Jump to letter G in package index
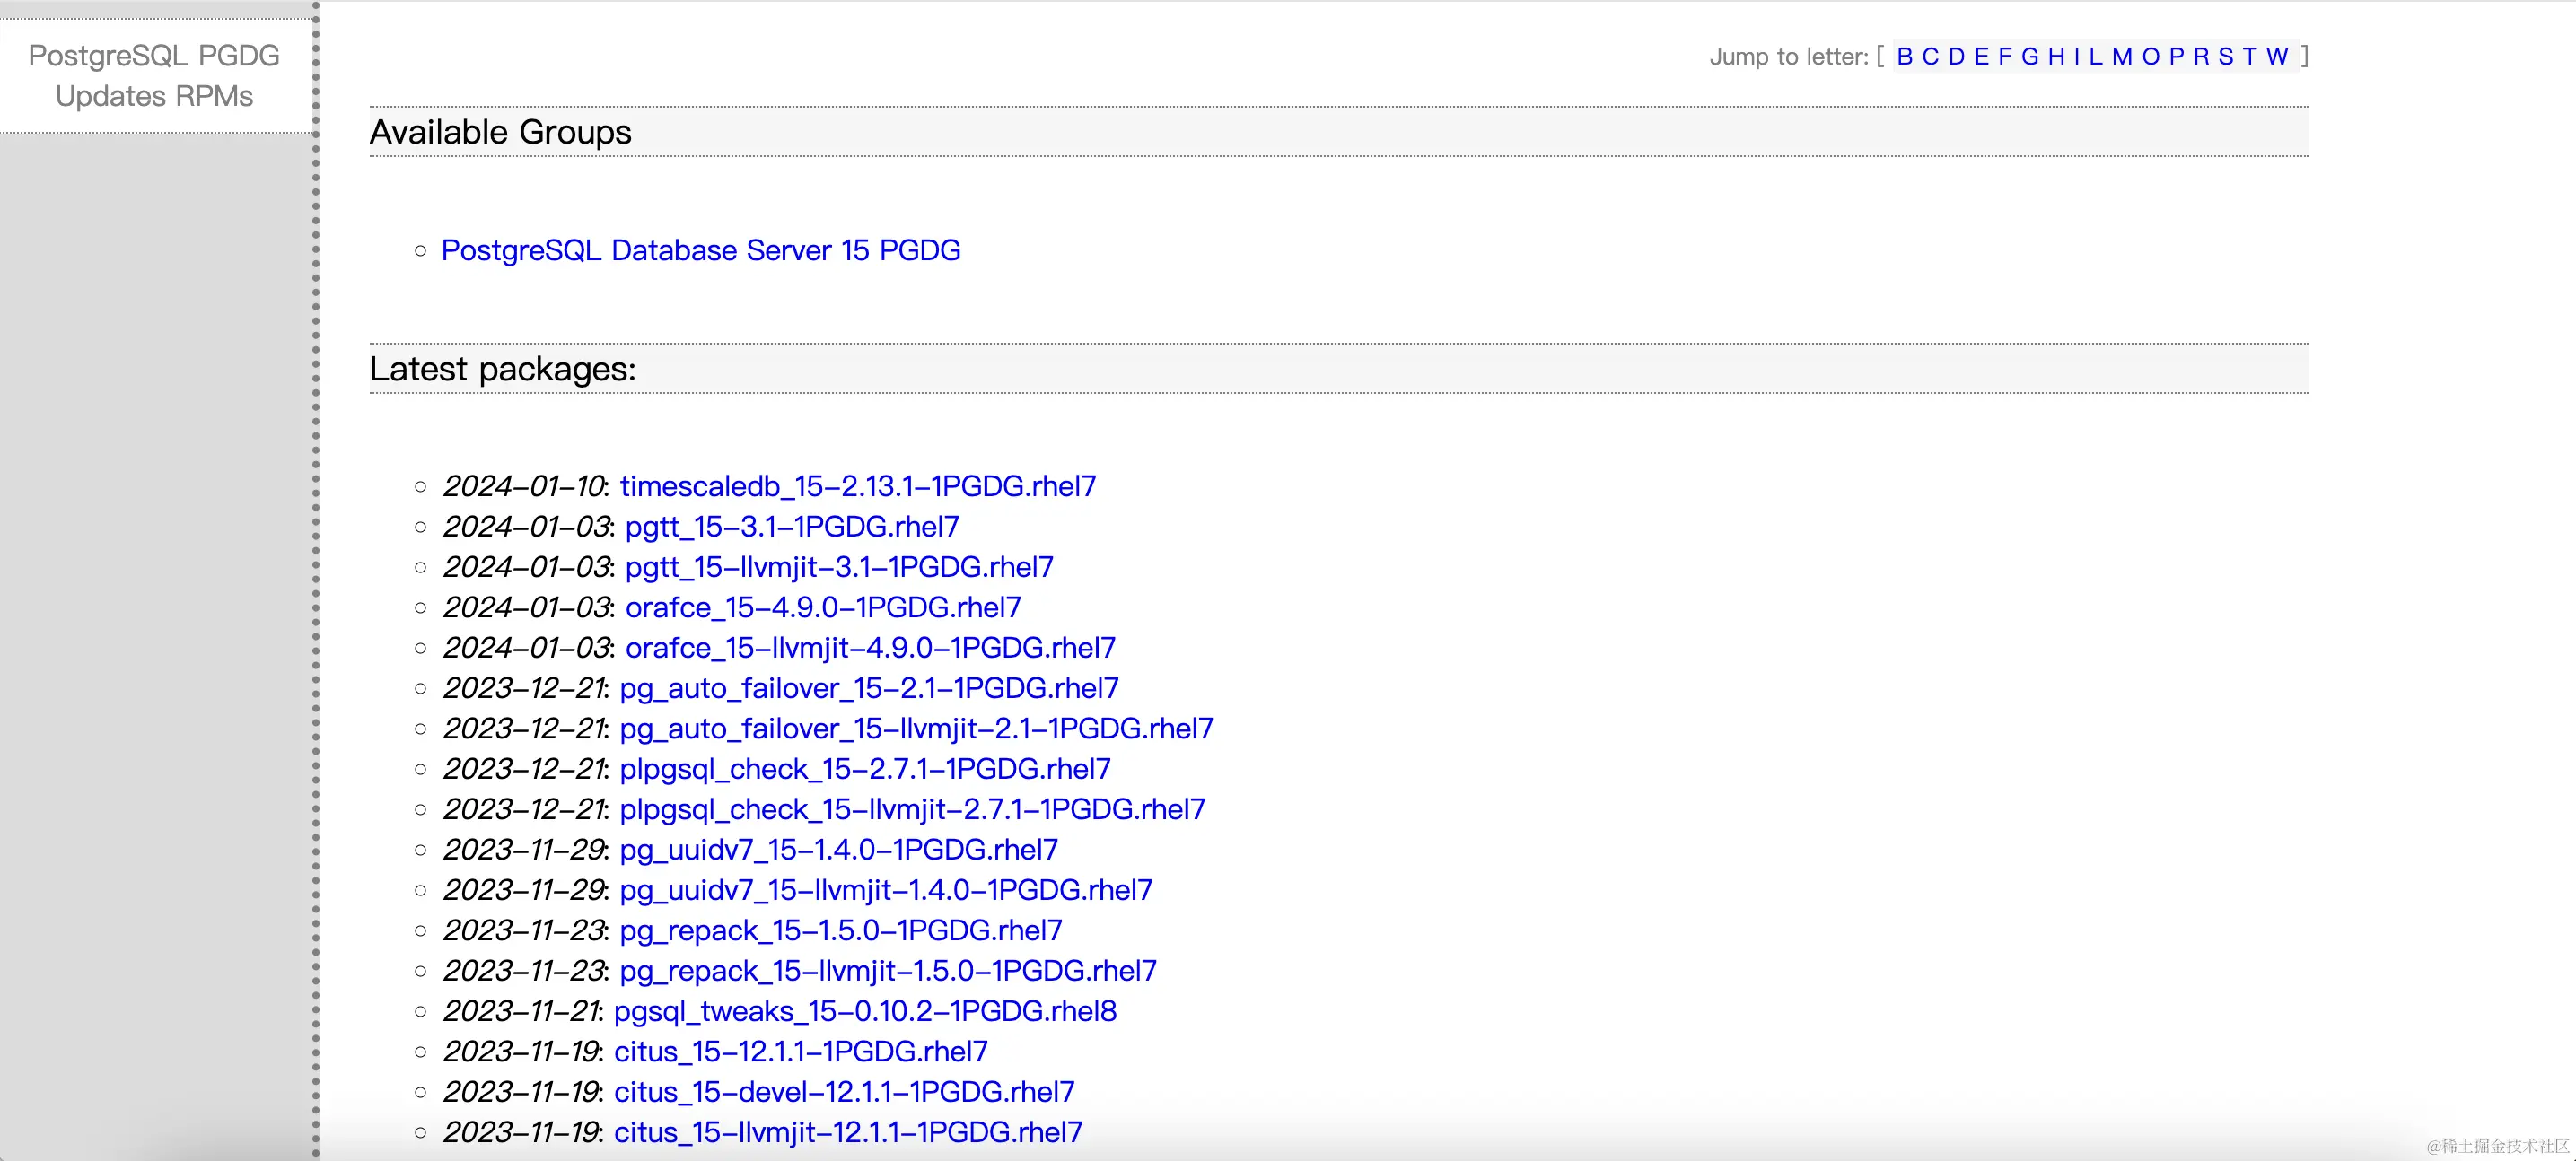The image size is (2576, 1161). click(x=2030, y=57)
